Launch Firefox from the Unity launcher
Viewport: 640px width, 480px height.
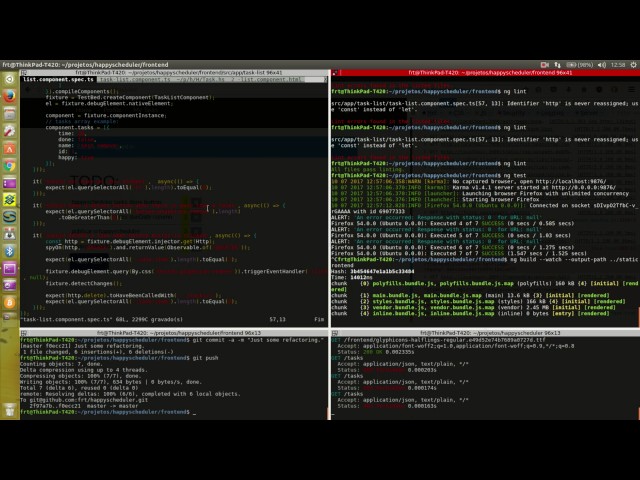[x=9, y=96]
